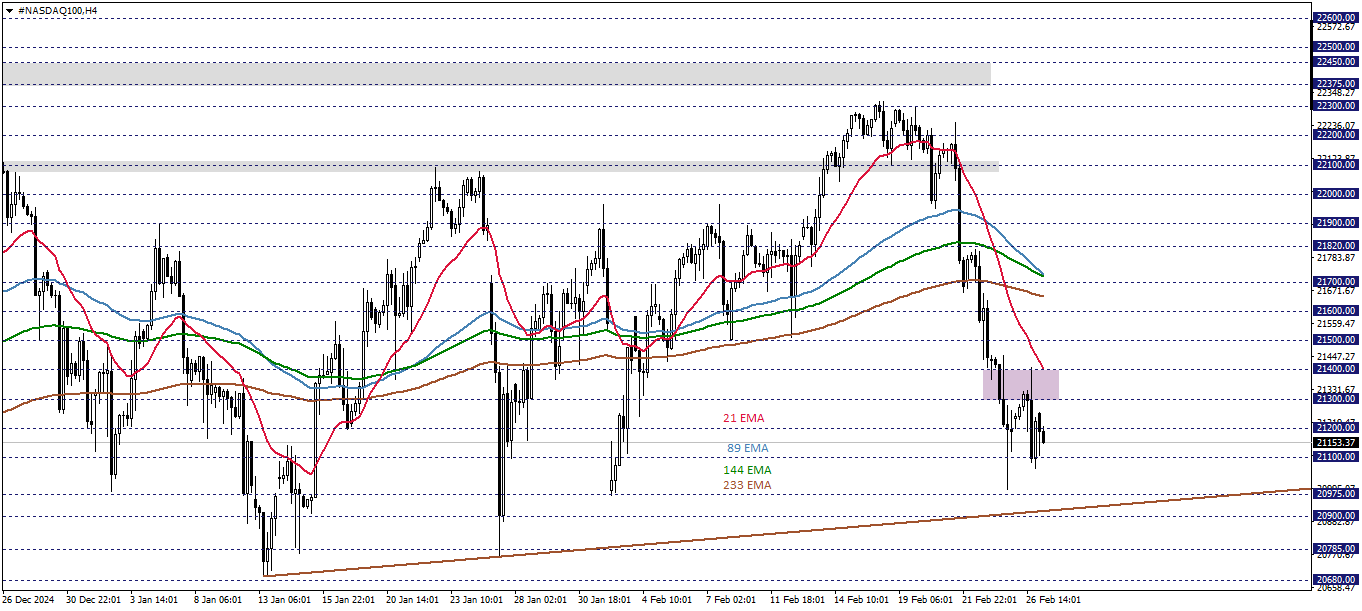The image size is (1362, 611).
Task: Click the 8 Jan 06:01 time label
Action: pyautogui.click(x=216, y=600)
